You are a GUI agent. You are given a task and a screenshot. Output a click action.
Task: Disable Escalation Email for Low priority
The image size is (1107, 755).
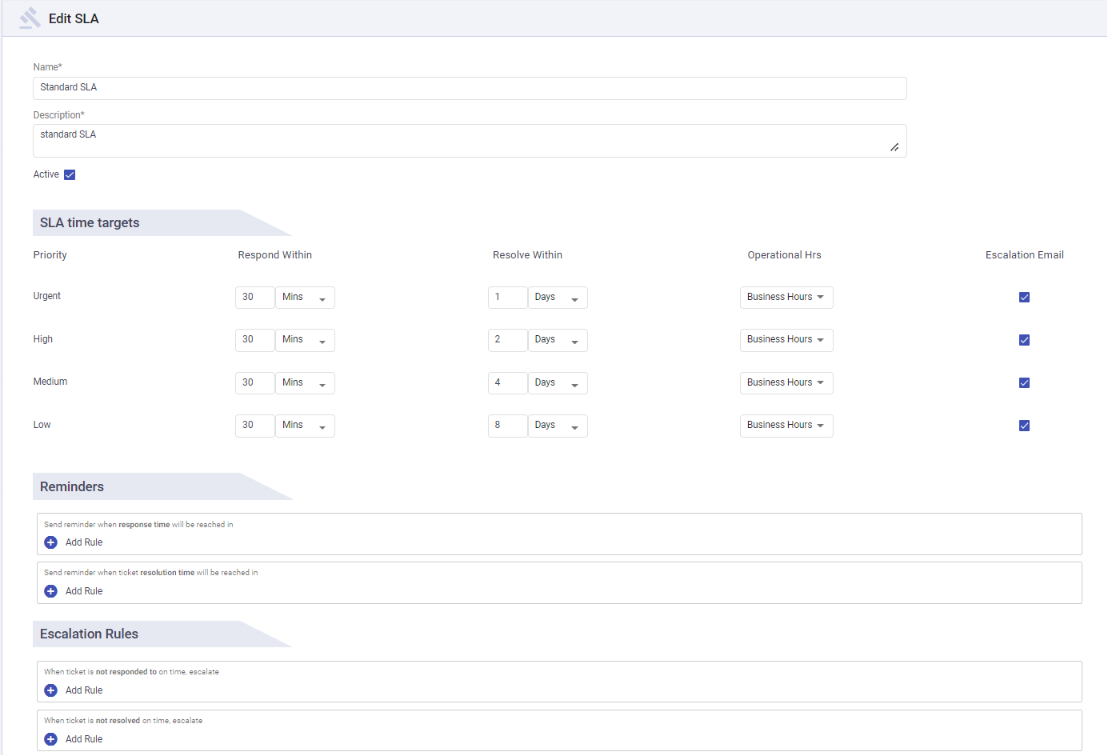(x=1024, y=425)
